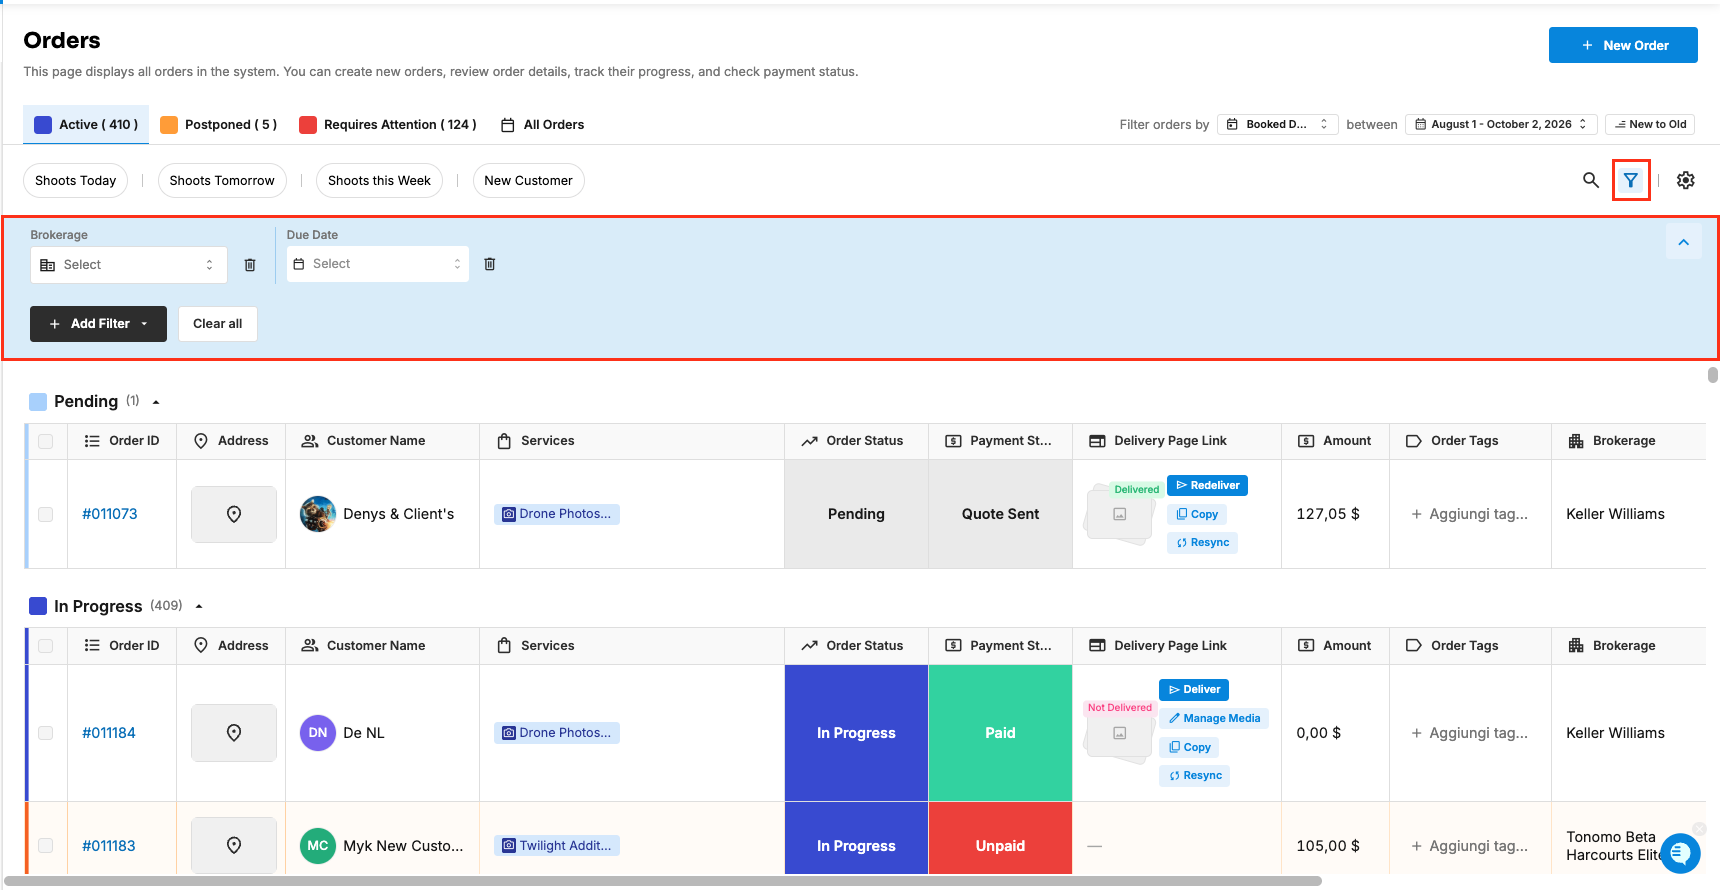Screen dimensions: 1720x890
Task: Toggle the filter funnel icon
Action: click(x=1631, y=180)
